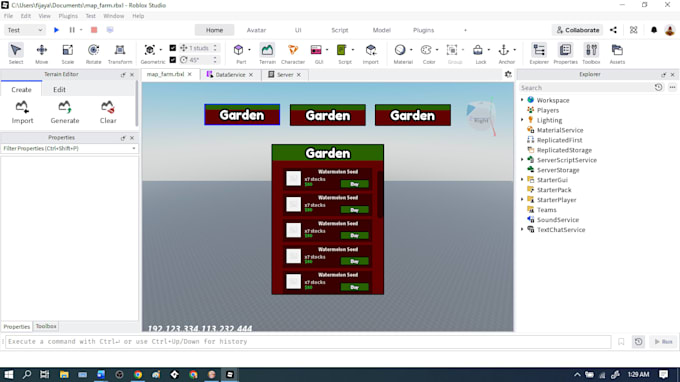The image size is (680, 382).
Task: Expand the TextChatService node
Action: (x=522, y=229)
